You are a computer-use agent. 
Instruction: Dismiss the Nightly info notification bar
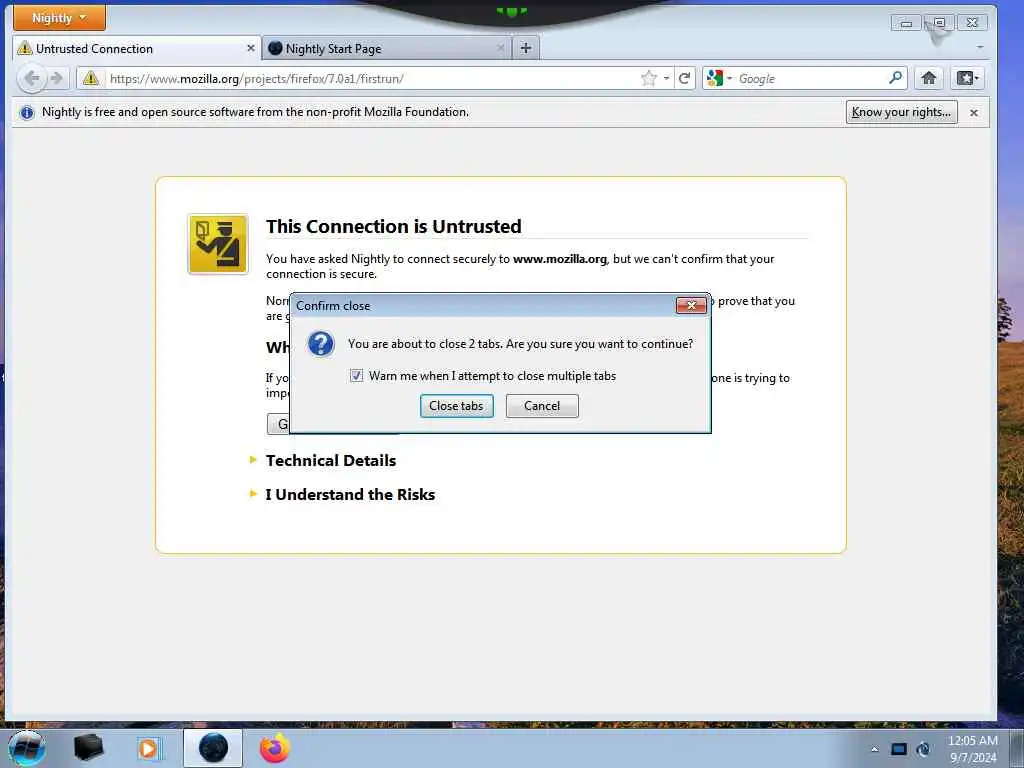pyautogui.click(x=974, y=113)
